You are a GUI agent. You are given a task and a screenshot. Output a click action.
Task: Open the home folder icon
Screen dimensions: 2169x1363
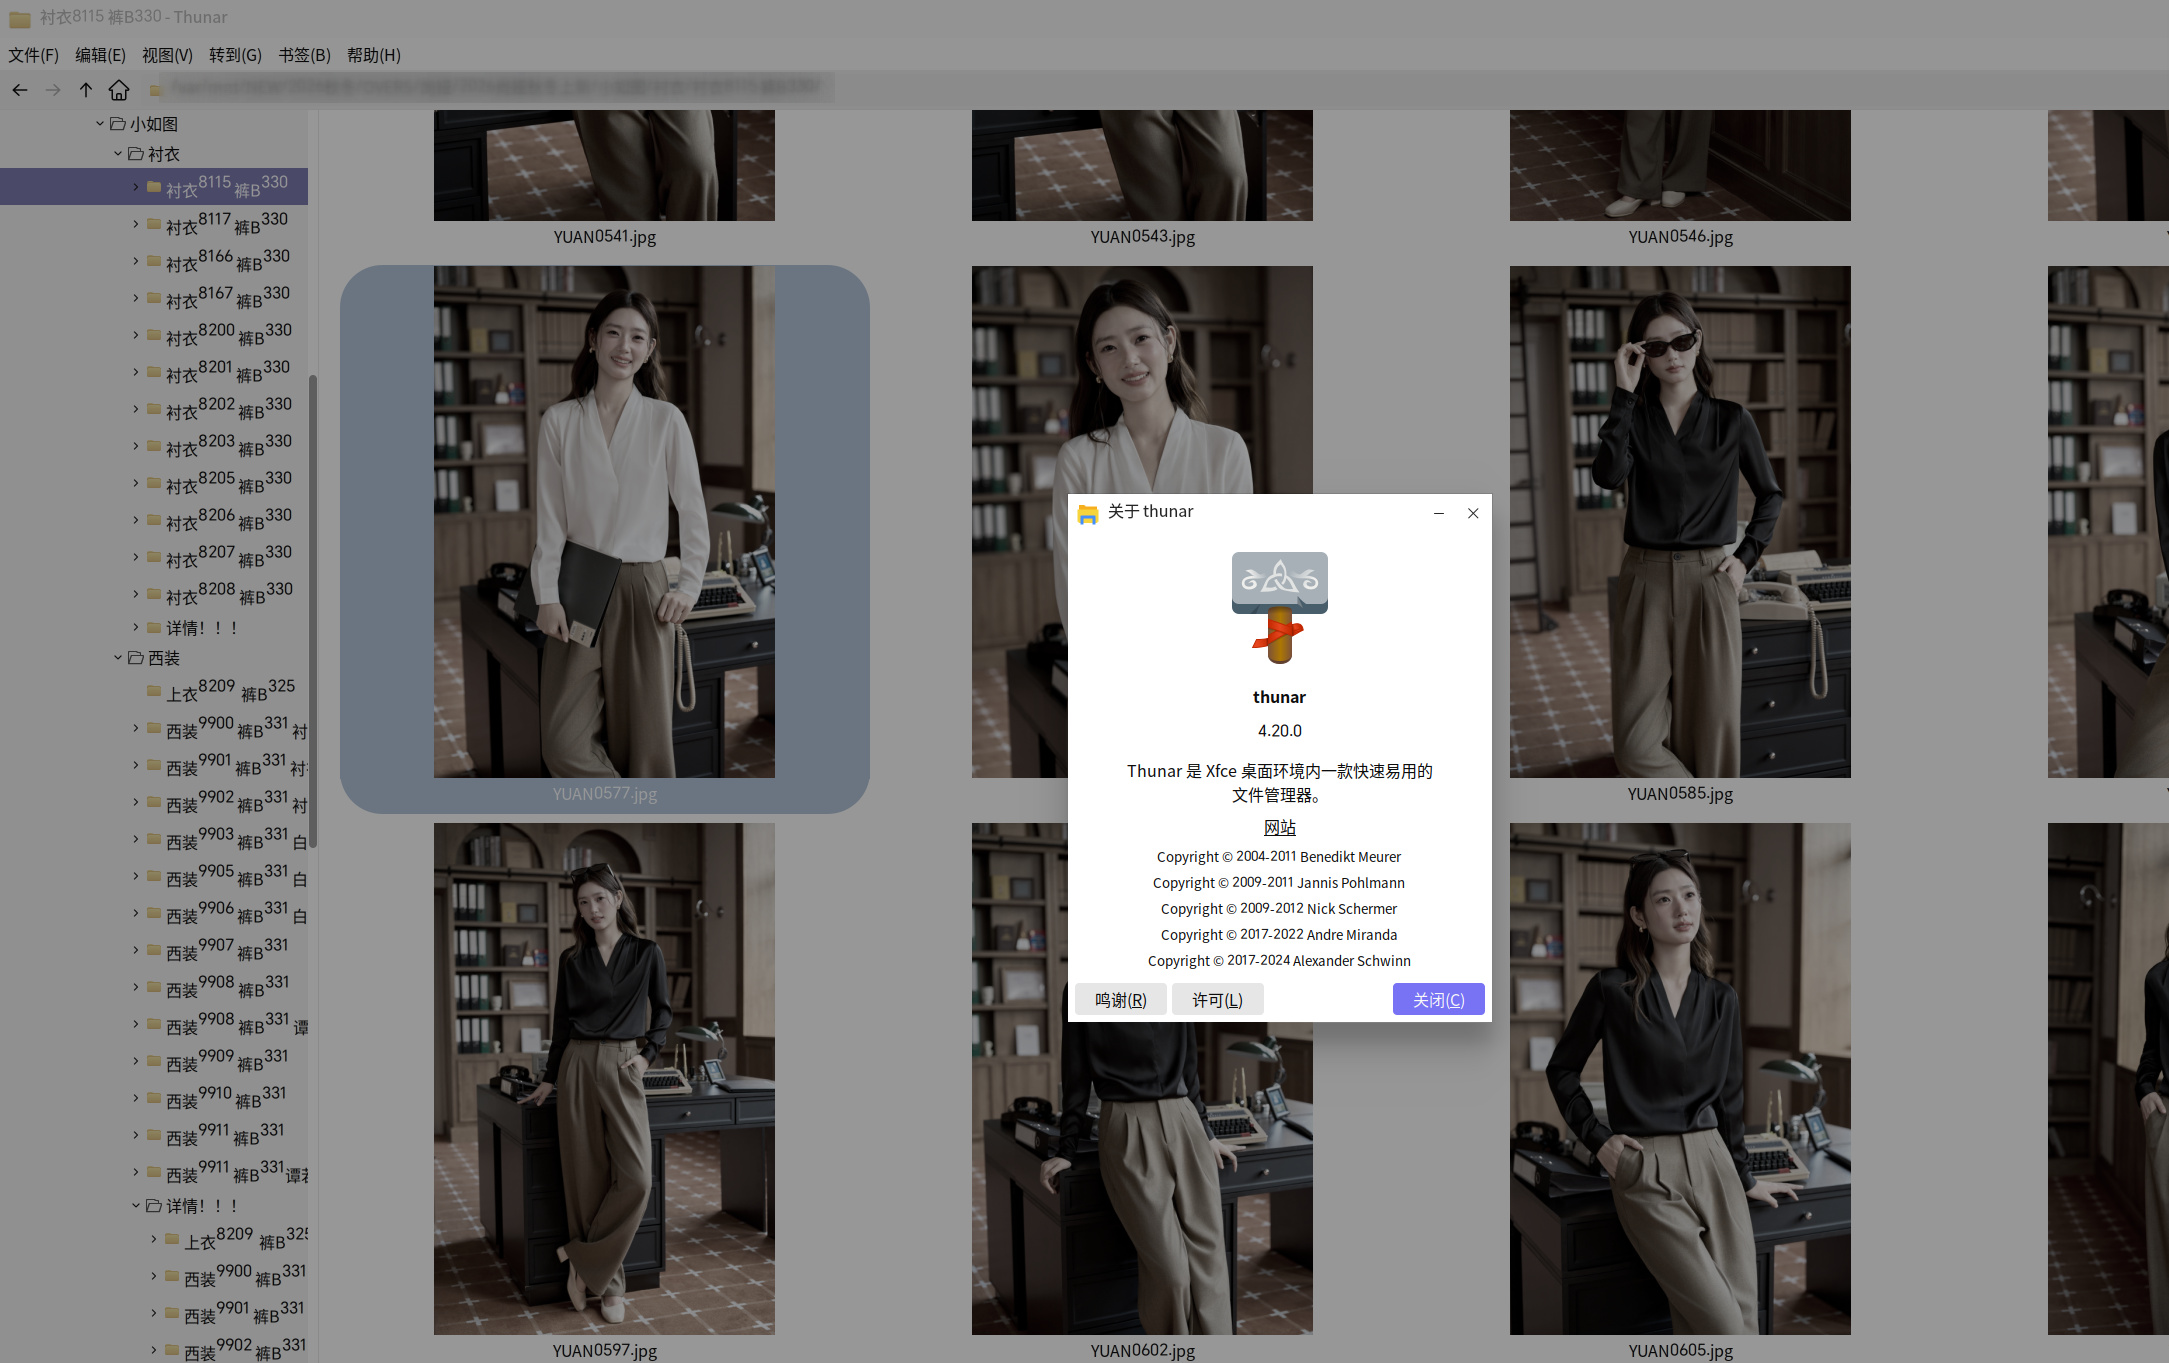(119, 90)
